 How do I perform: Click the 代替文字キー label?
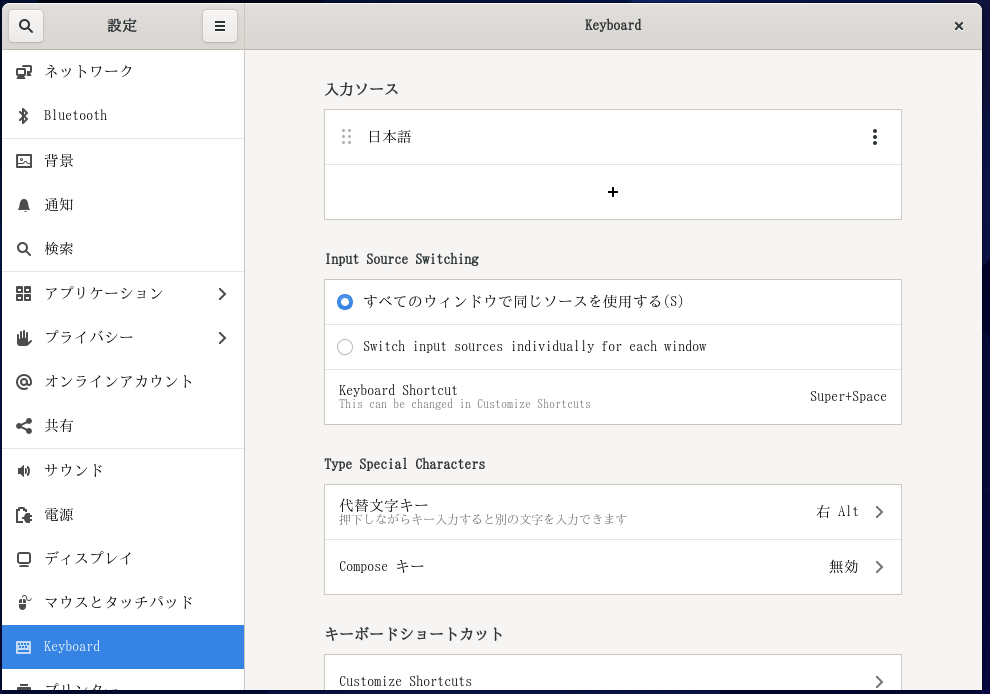point(383,505)
